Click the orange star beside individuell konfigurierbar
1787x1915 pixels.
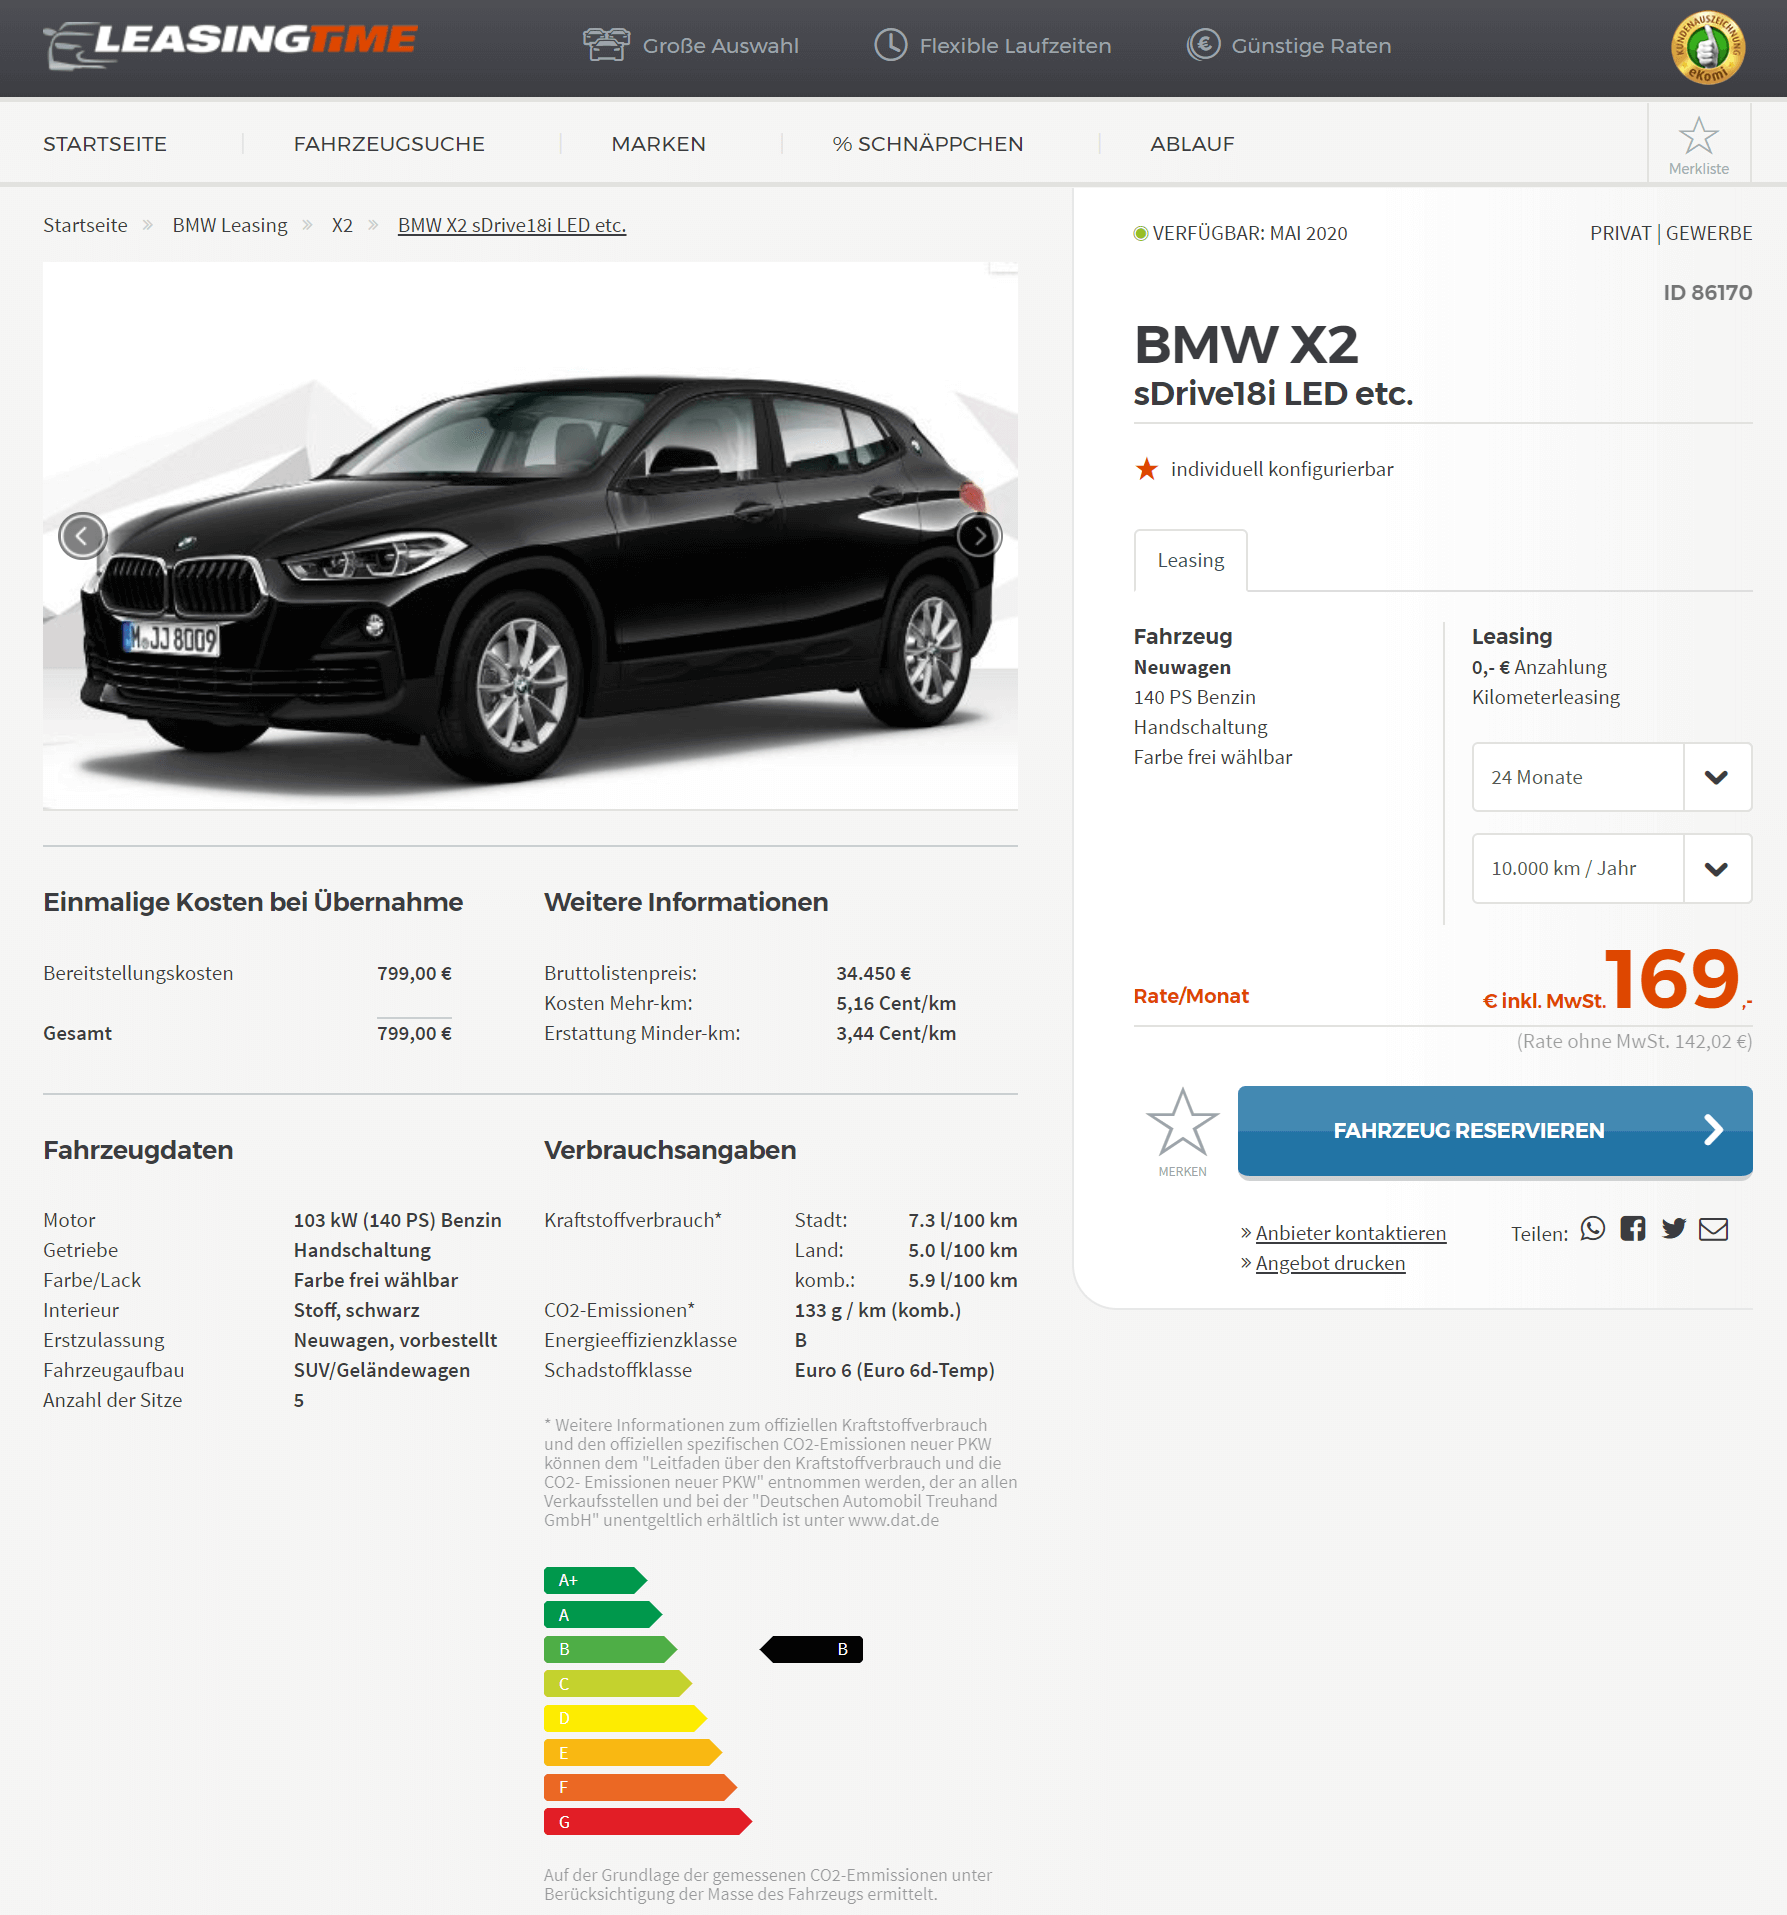(1147, 469)
